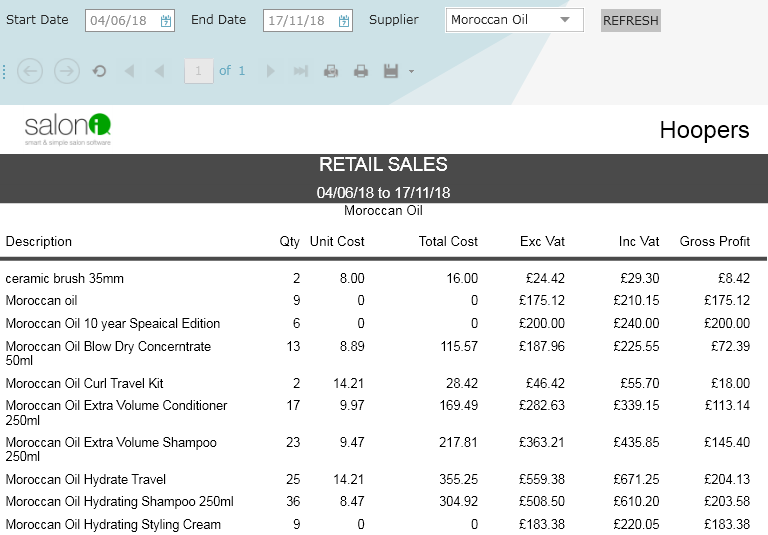
Task: Click the £671.25 Inc Vat value
Action: [636, 479]
